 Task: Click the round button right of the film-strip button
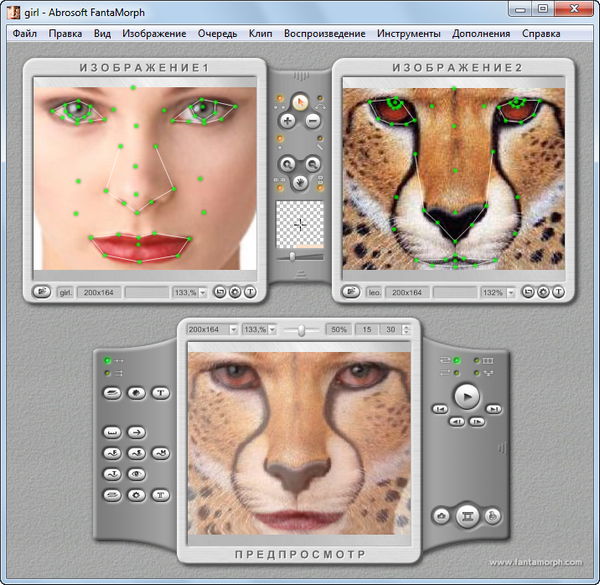pos(493,517)
